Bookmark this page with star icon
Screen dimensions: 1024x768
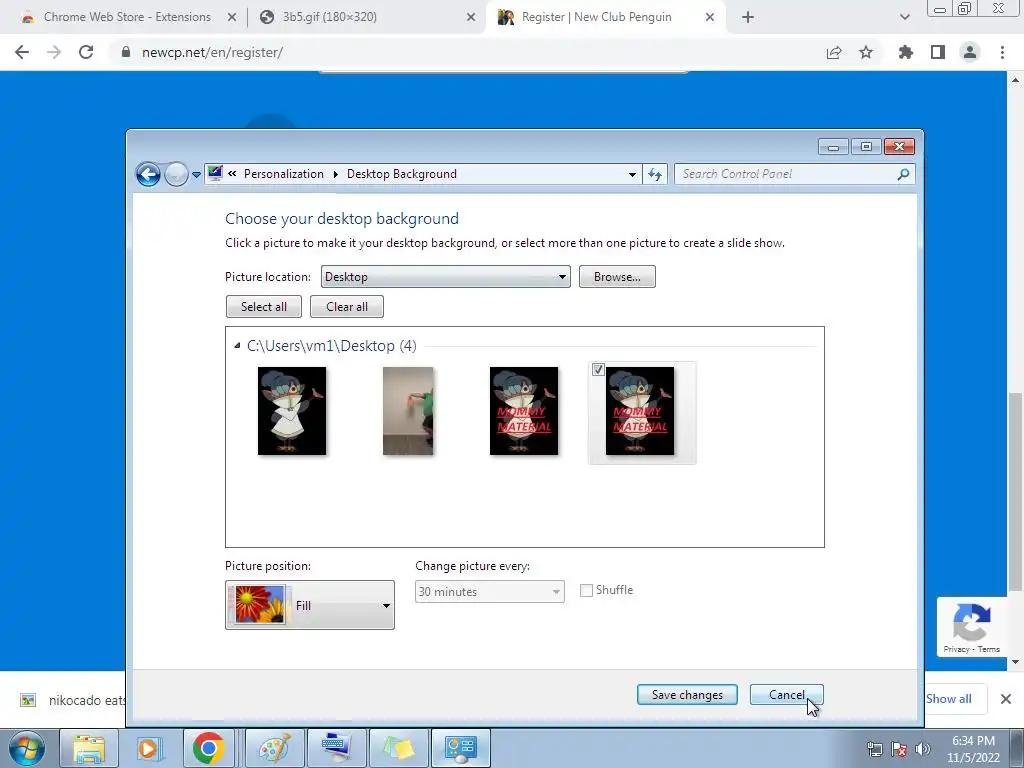(x=866, y=52)
